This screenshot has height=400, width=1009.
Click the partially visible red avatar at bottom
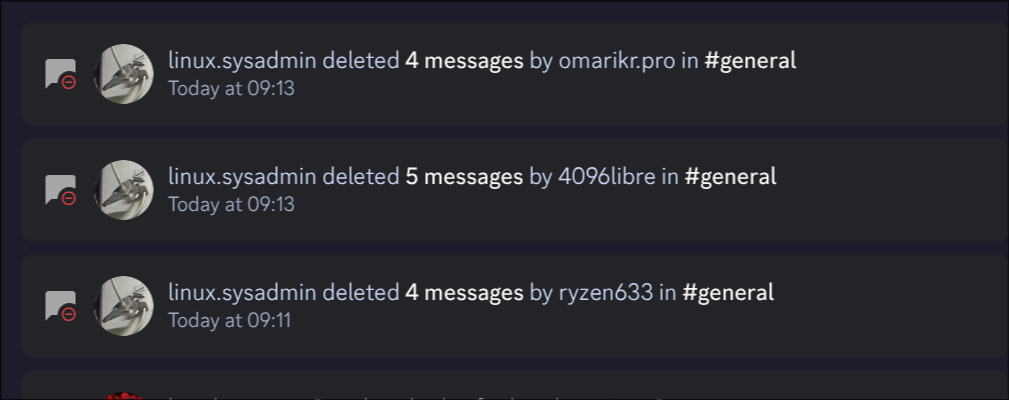point(123,395)
